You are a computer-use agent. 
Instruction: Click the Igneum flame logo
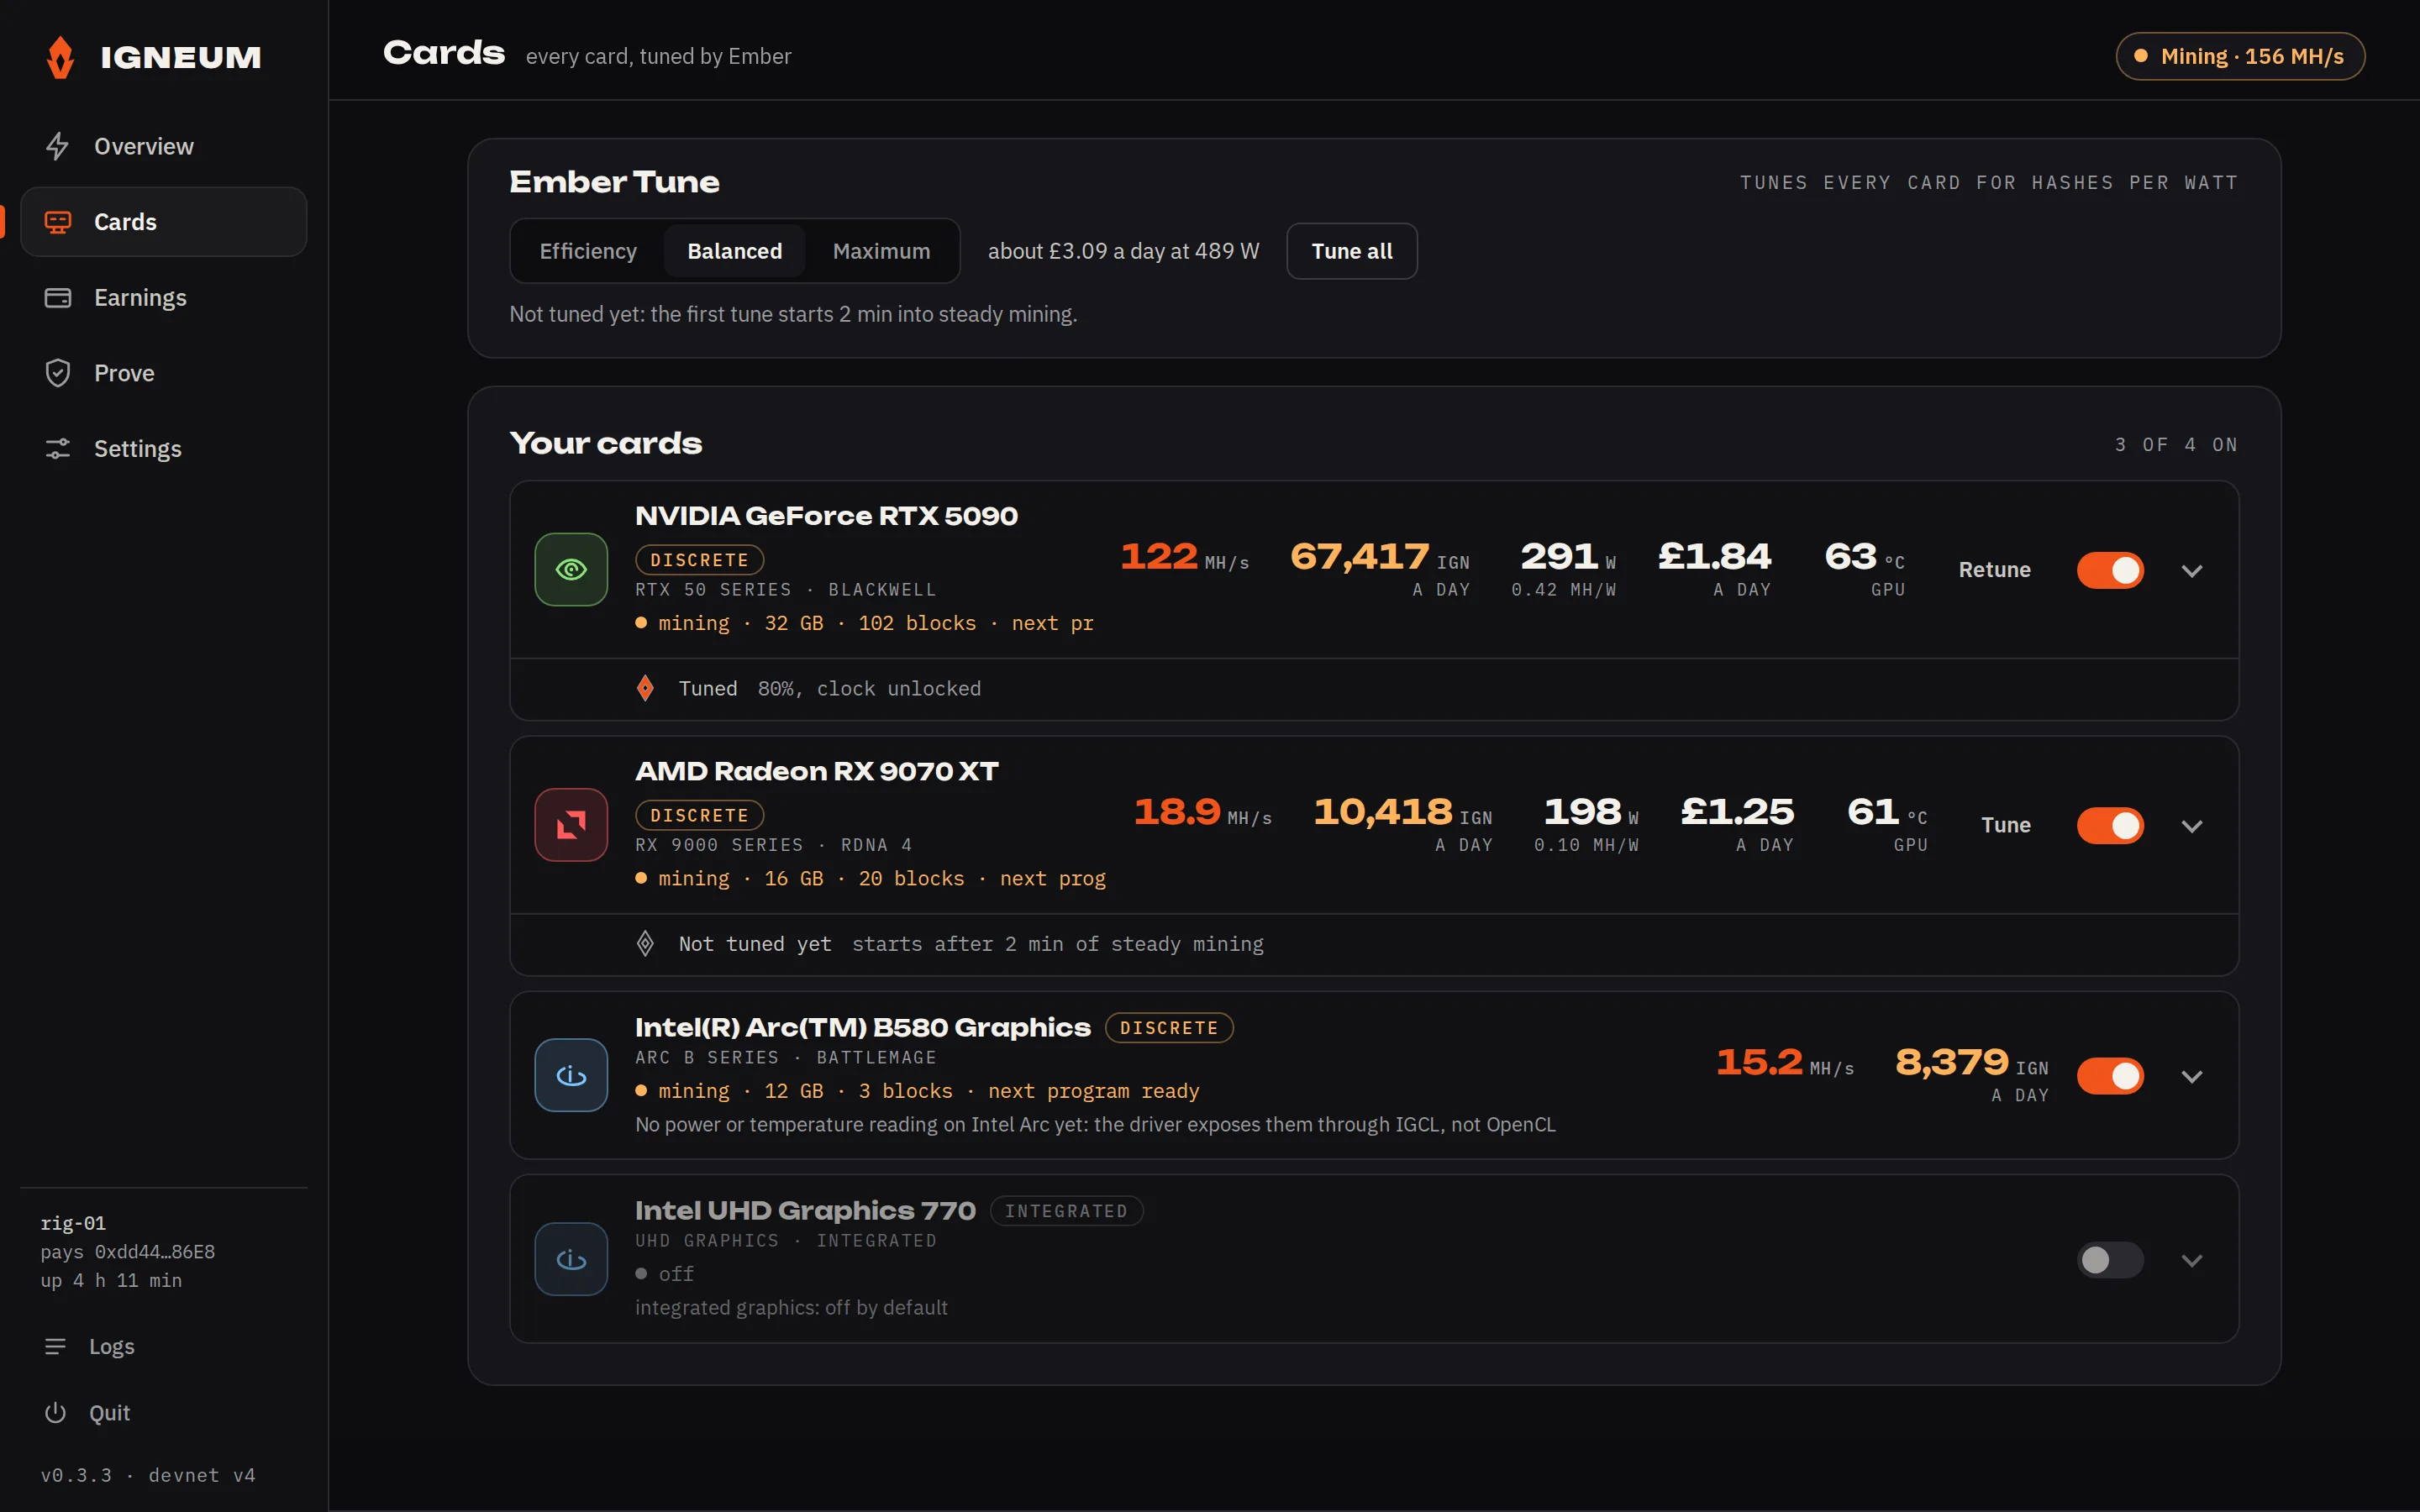pos(60,57)
